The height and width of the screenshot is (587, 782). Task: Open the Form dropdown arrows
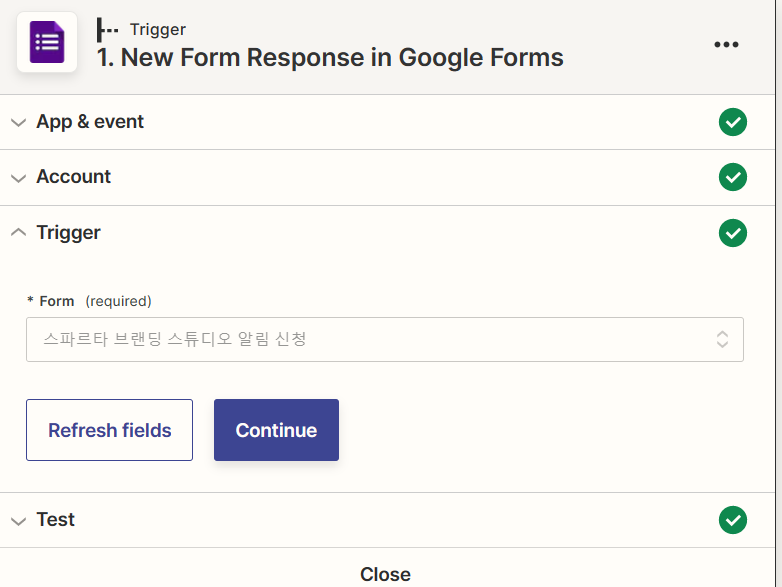pyautogui.click(x=722, y=339)
